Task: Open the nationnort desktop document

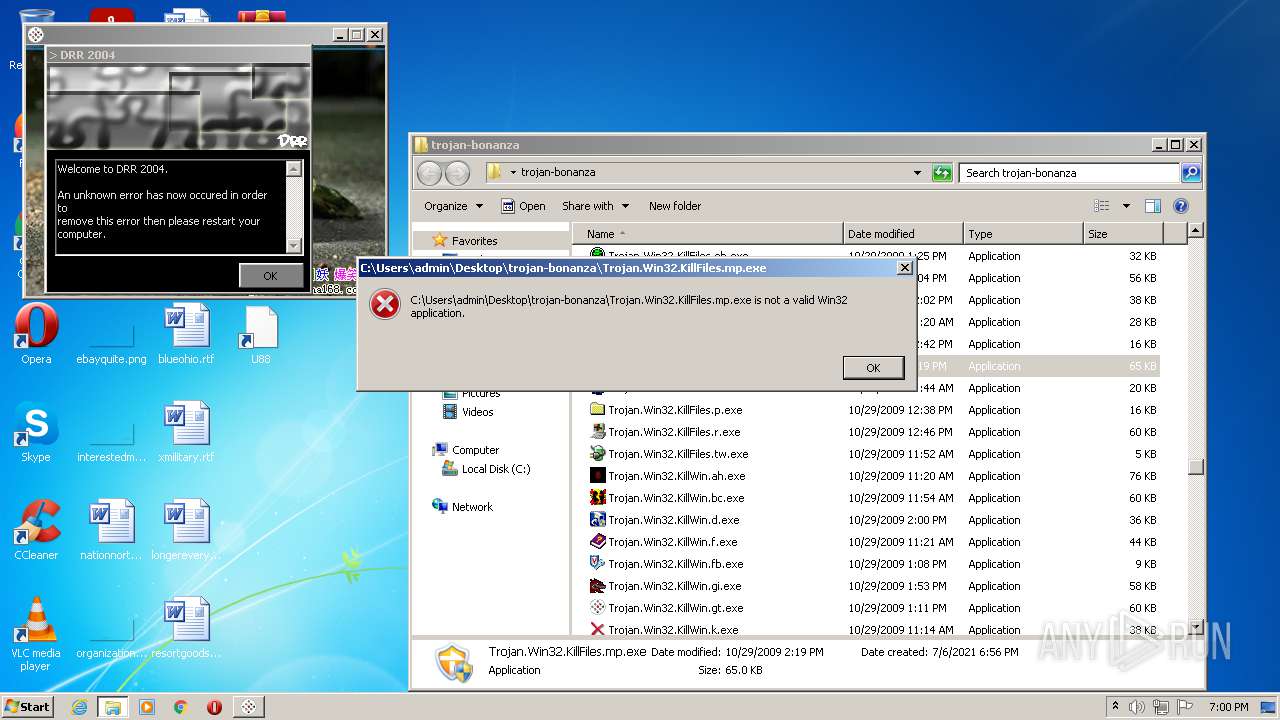Action: tap(111, 530)
